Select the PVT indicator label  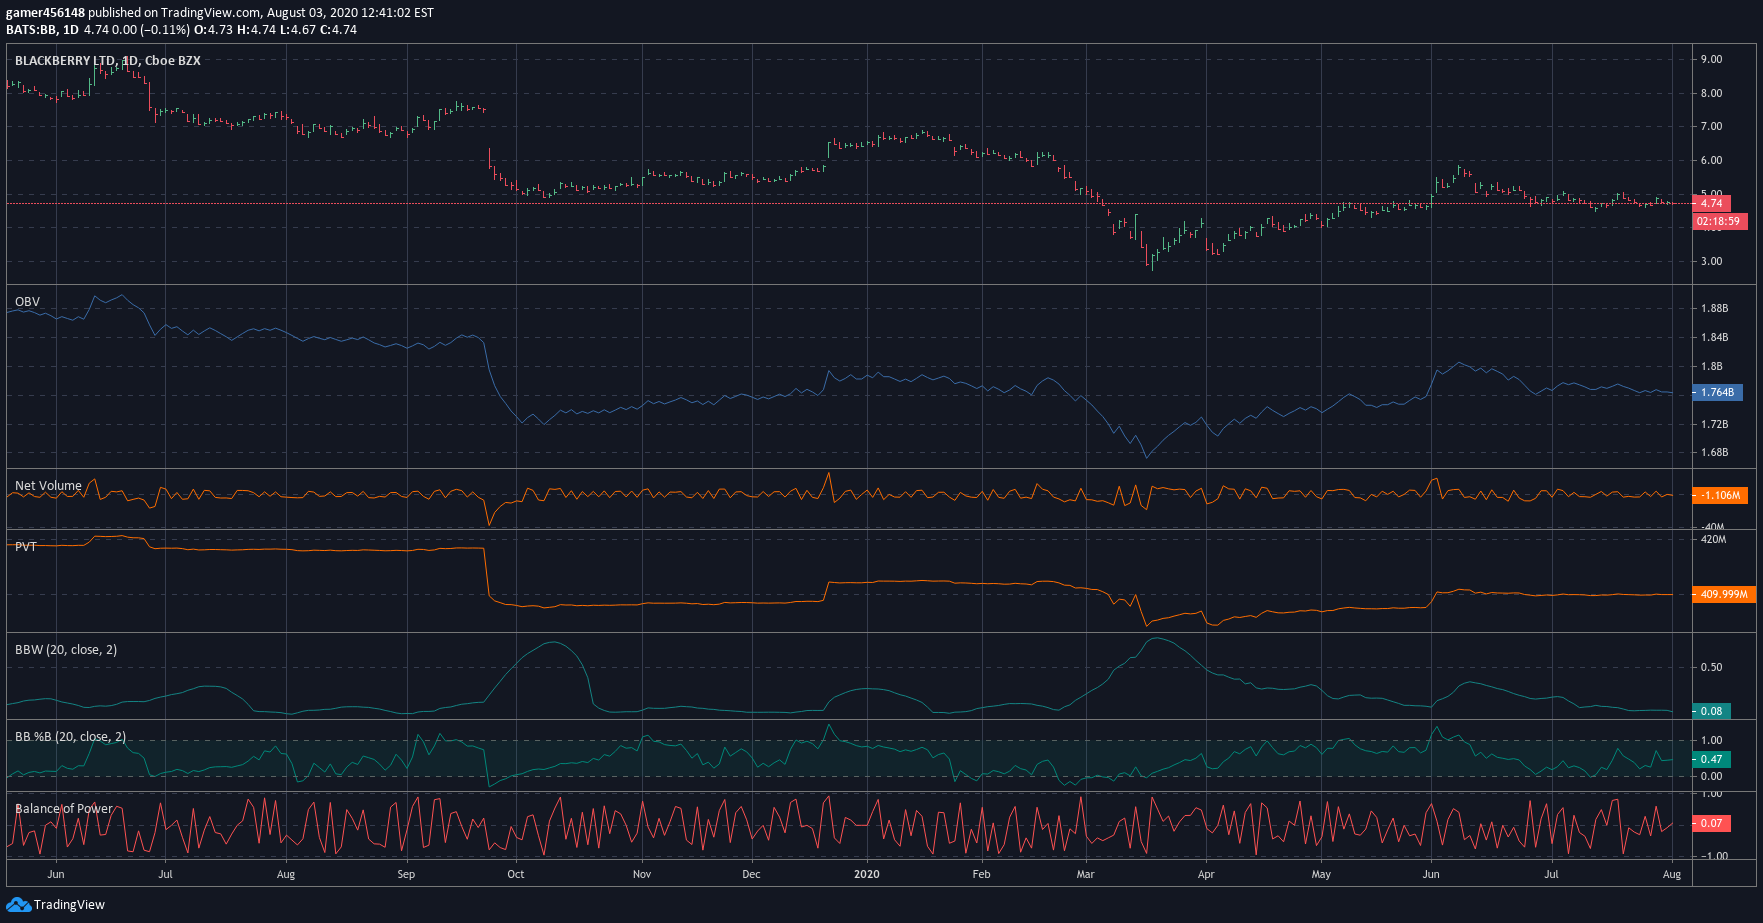click(26, 547)
